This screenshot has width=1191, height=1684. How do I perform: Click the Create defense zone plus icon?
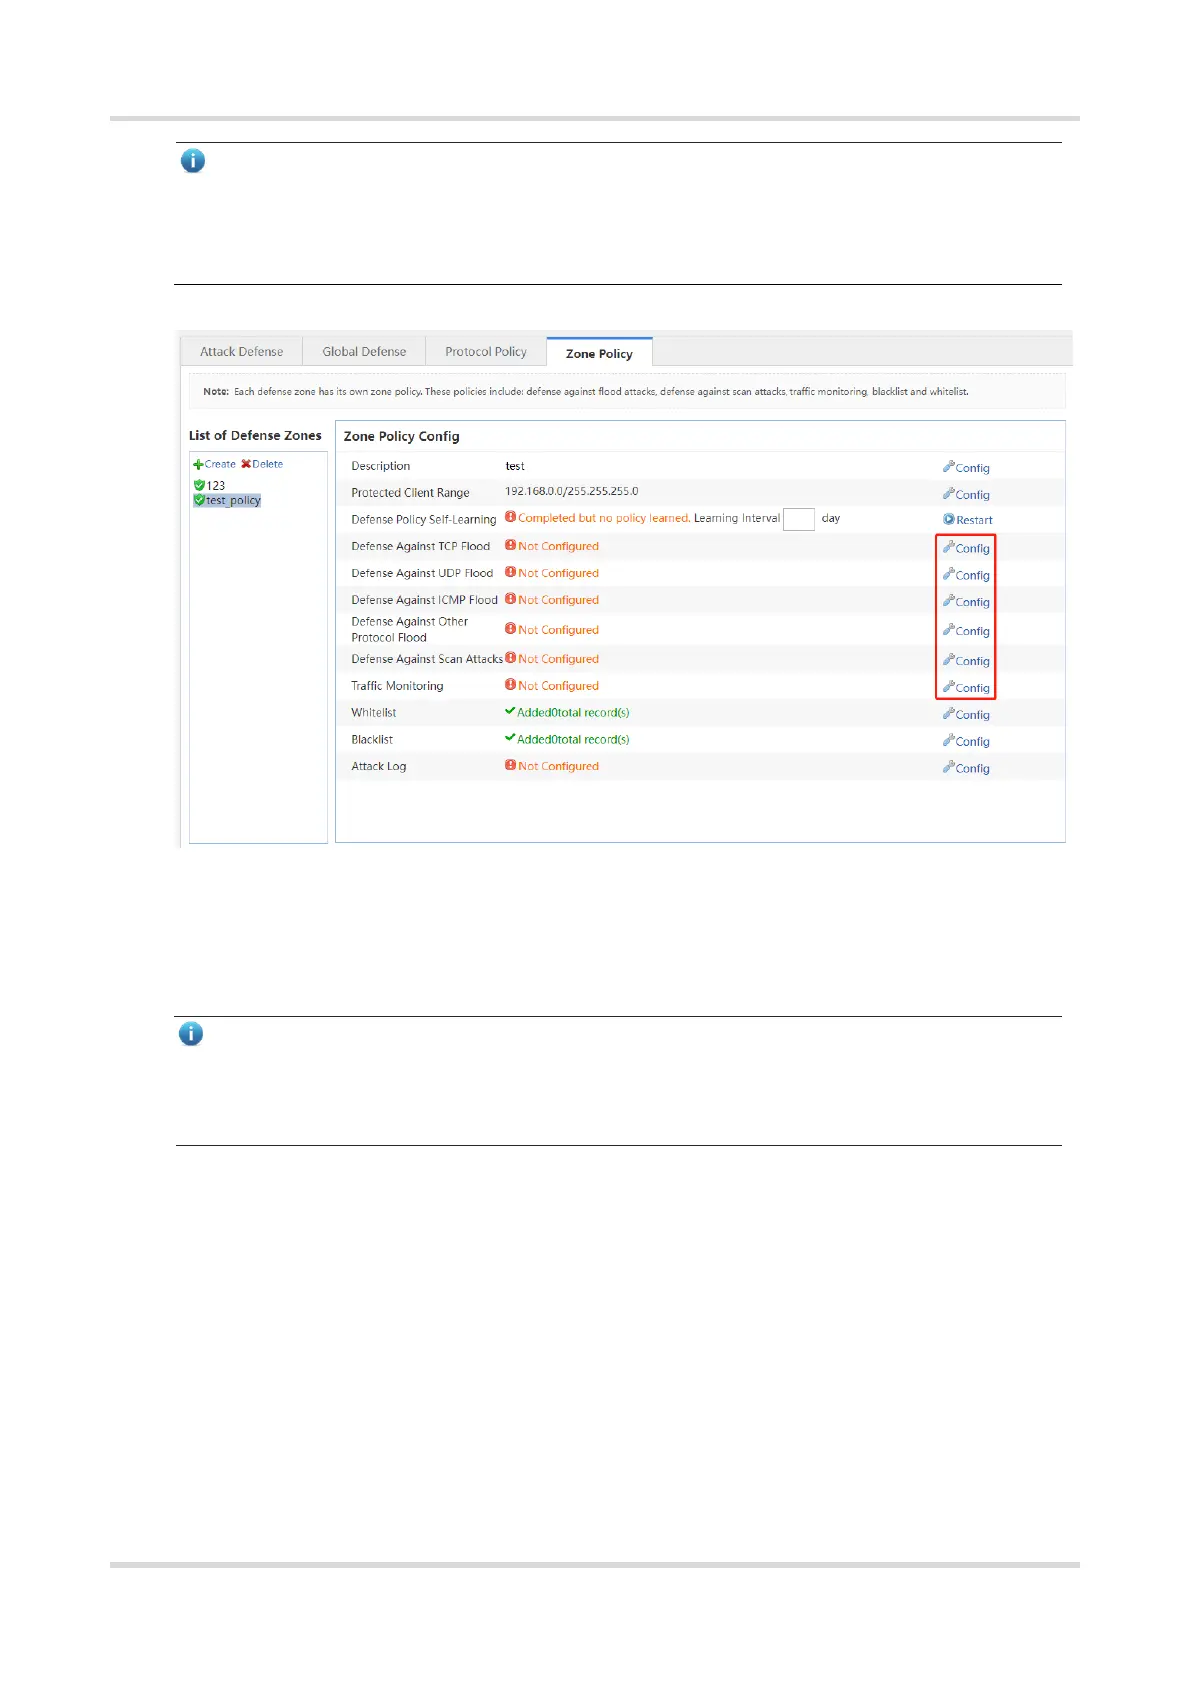pyautogui.click(x=198, y=465)
